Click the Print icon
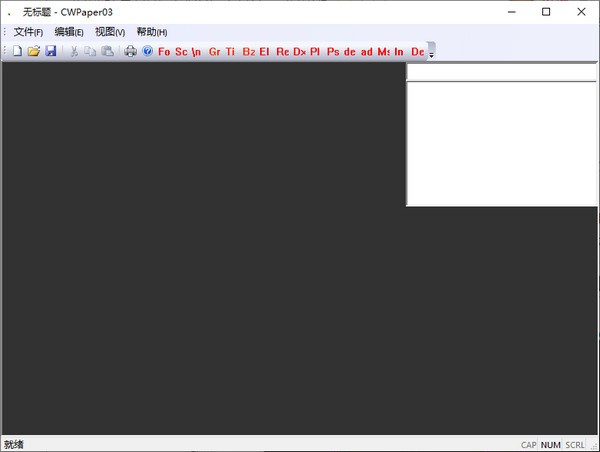This screenshot has height=452, width=600. [130, 51]
